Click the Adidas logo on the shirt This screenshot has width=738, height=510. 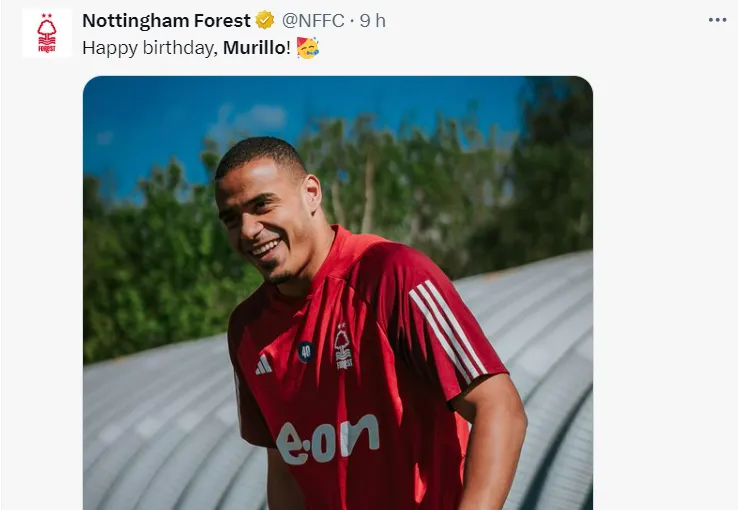[263, 365]
